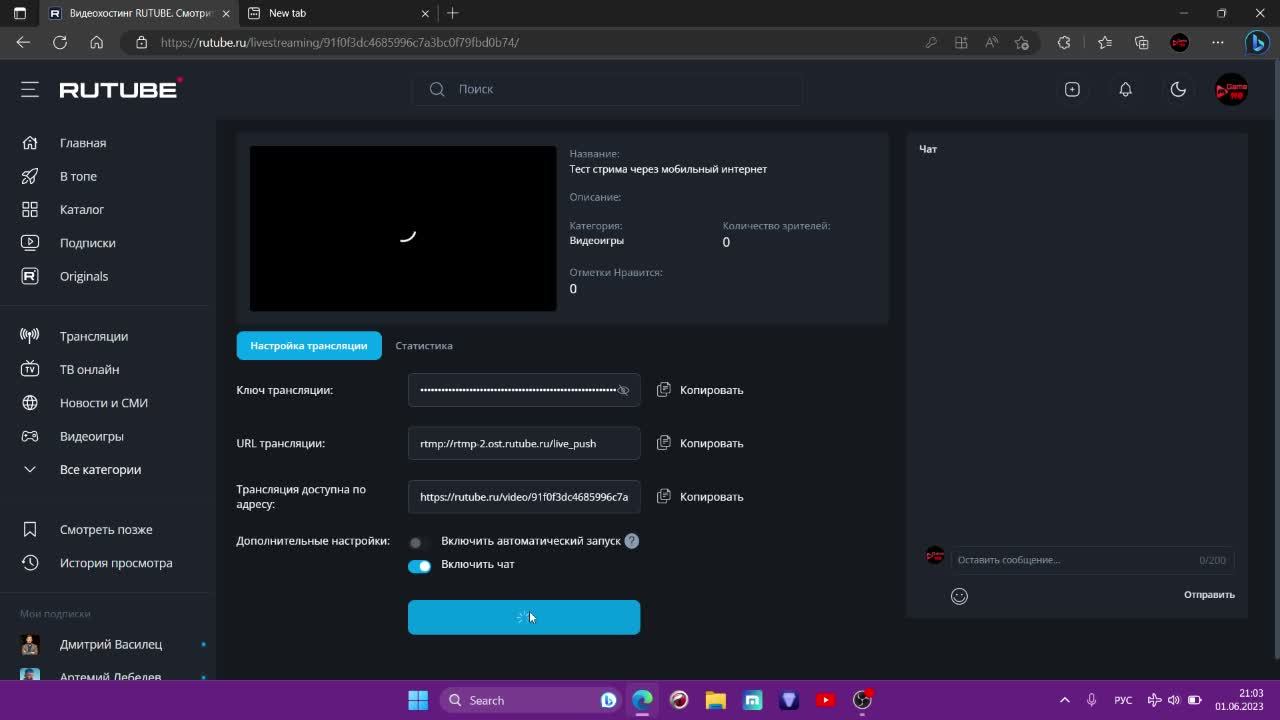Open Трансляции in the sidebar

(93, 336)
